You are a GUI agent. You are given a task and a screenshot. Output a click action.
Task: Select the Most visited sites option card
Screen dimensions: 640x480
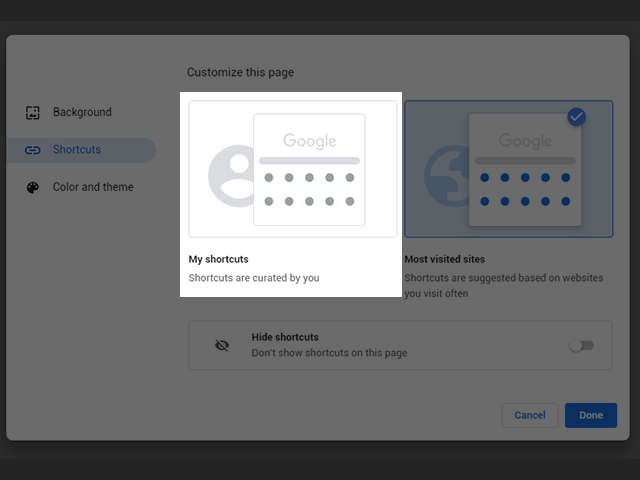[508, 168]
